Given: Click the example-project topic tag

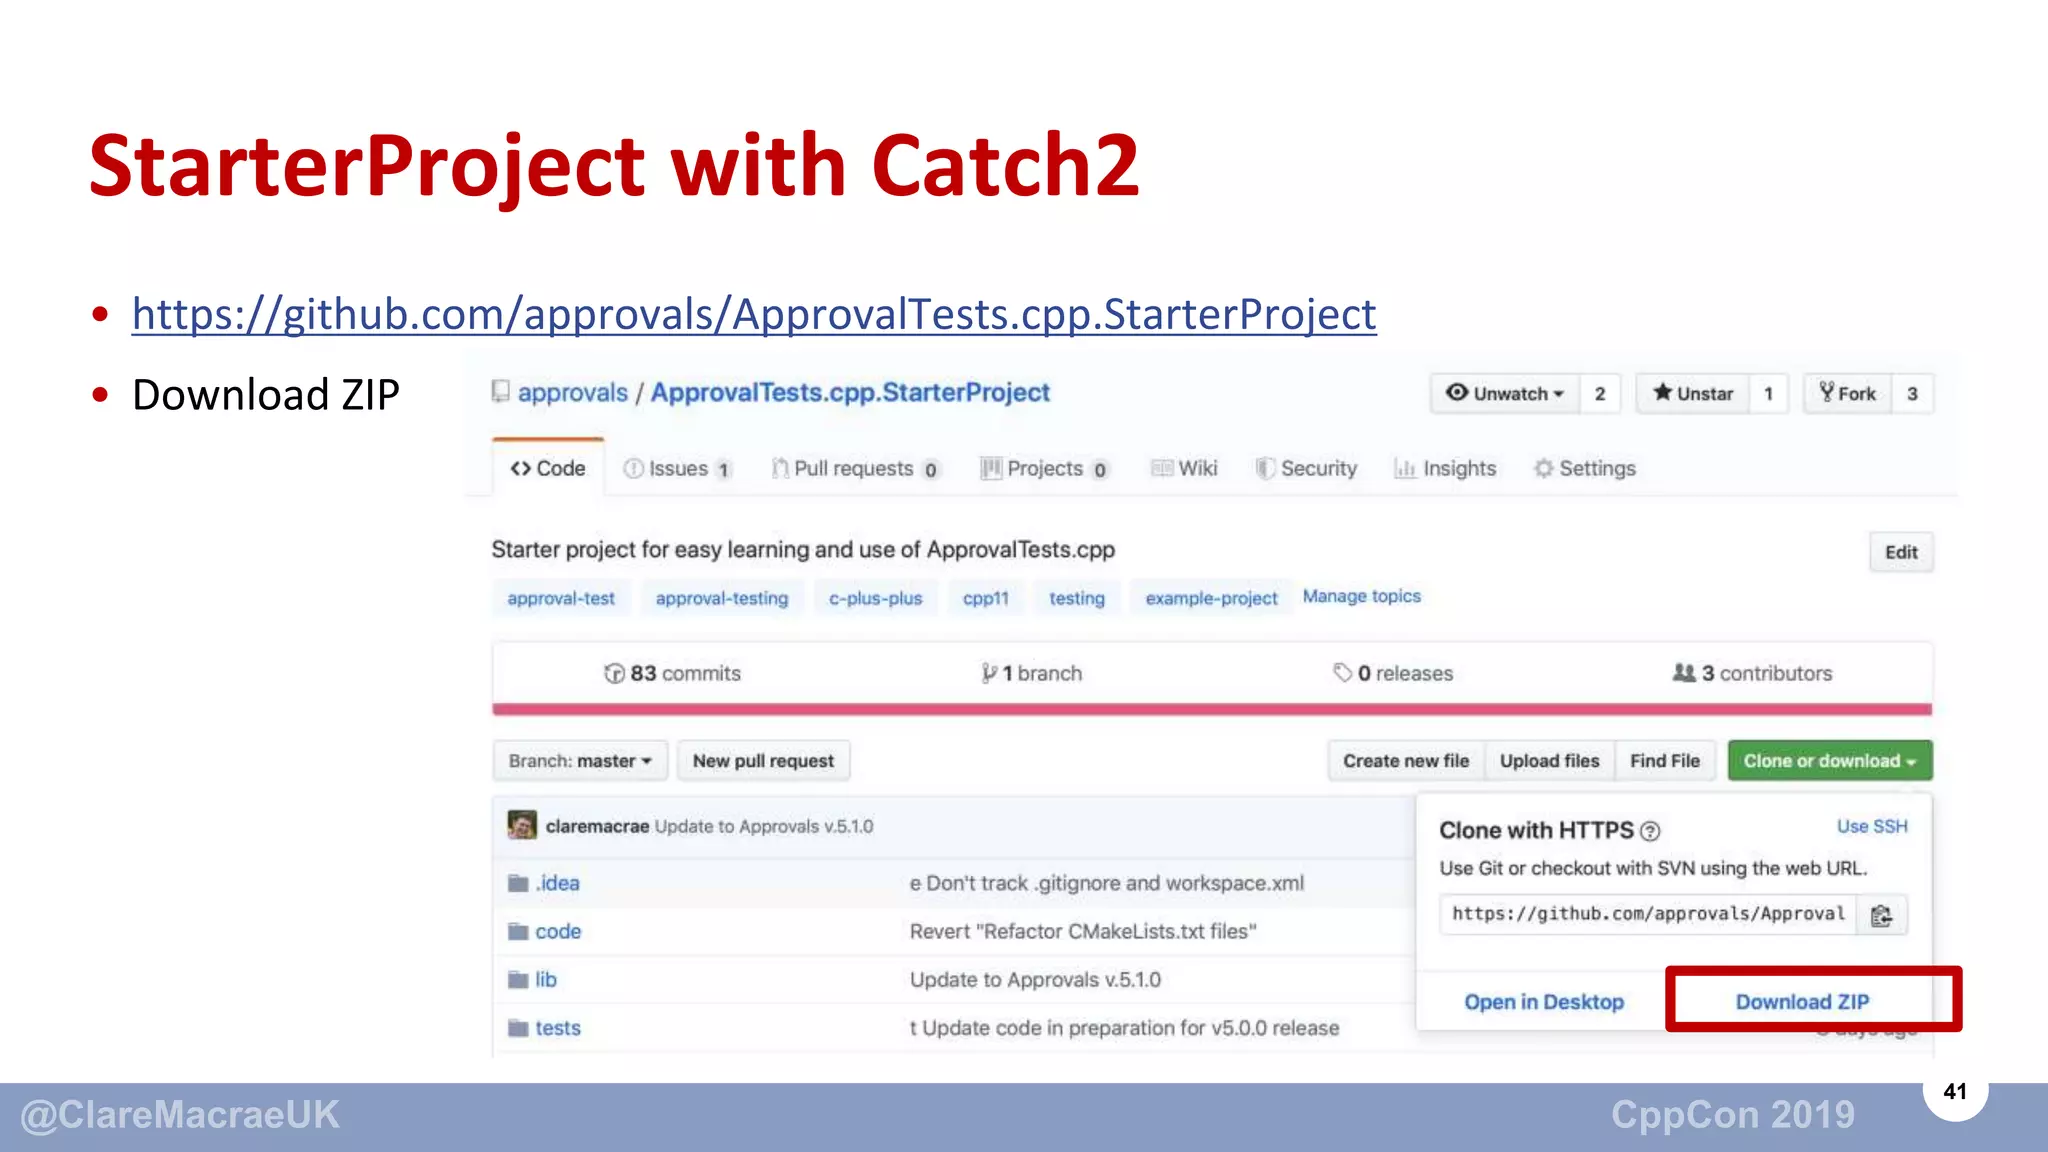Looking at the screenshot, I should [1211, 598].
